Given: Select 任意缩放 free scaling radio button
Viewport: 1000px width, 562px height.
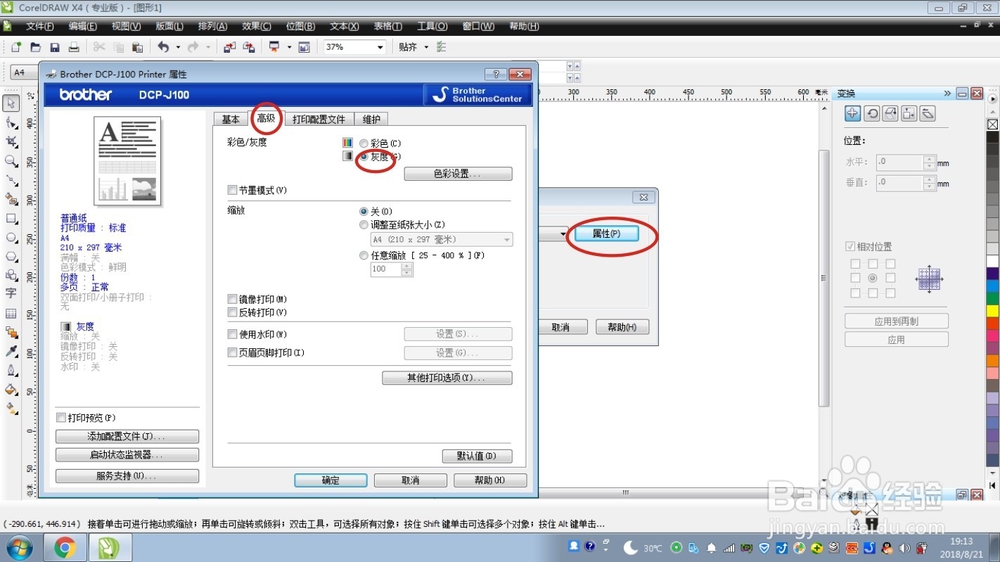Looking at the screenshot, I should coord(364,255).
